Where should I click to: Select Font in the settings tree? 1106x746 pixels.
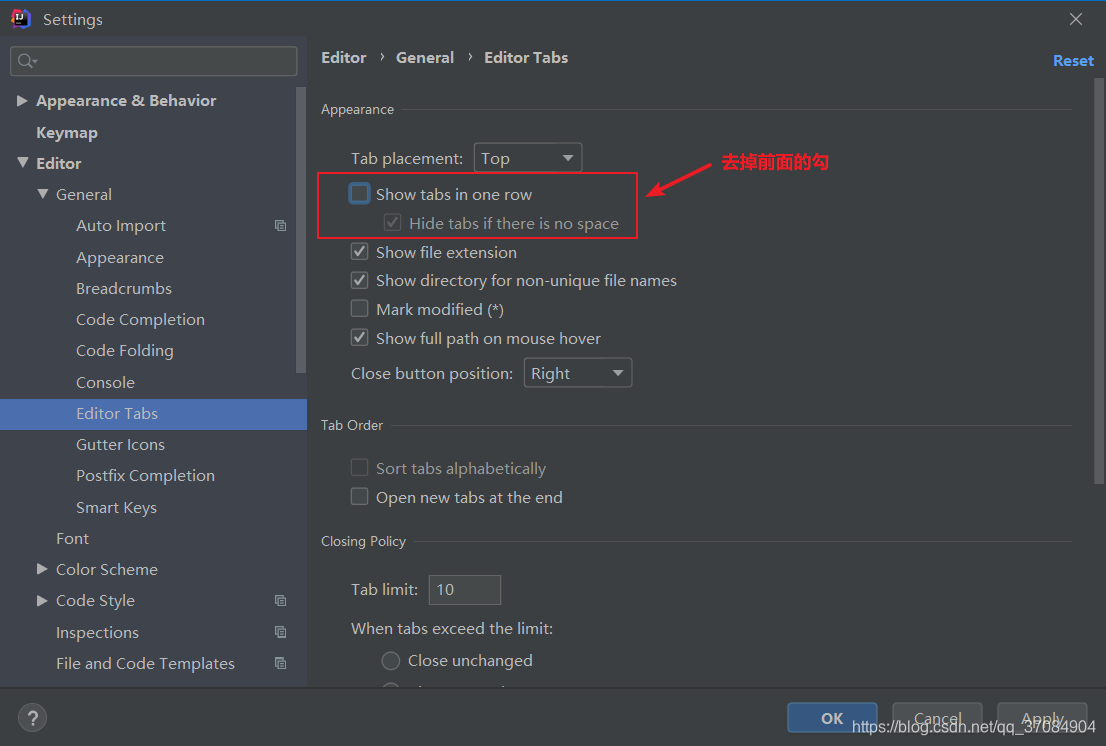click(x=73, y=539)
